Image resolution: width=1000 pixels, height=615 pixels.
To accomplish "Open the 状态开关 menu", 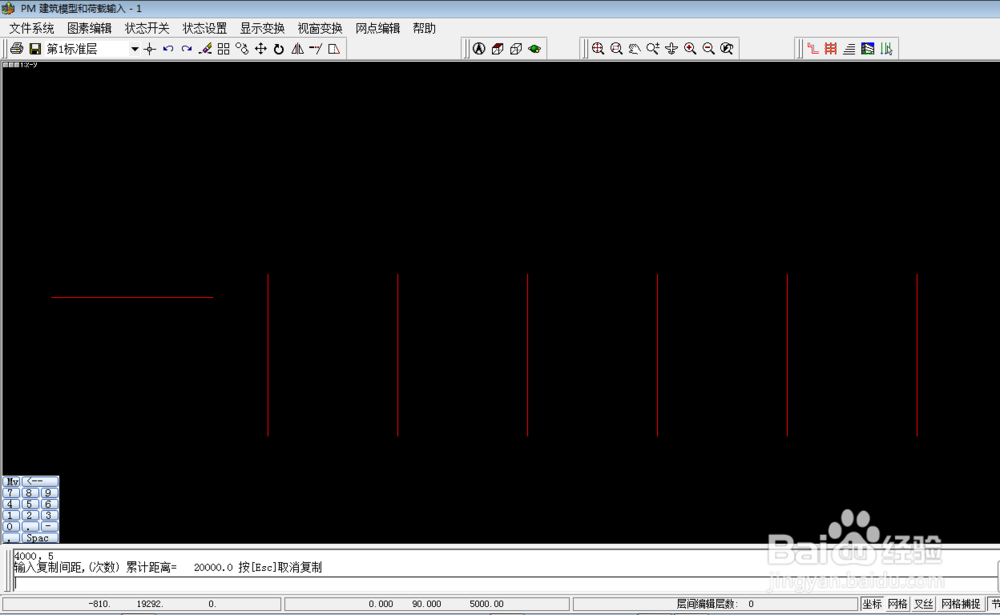I will [147, 28].
